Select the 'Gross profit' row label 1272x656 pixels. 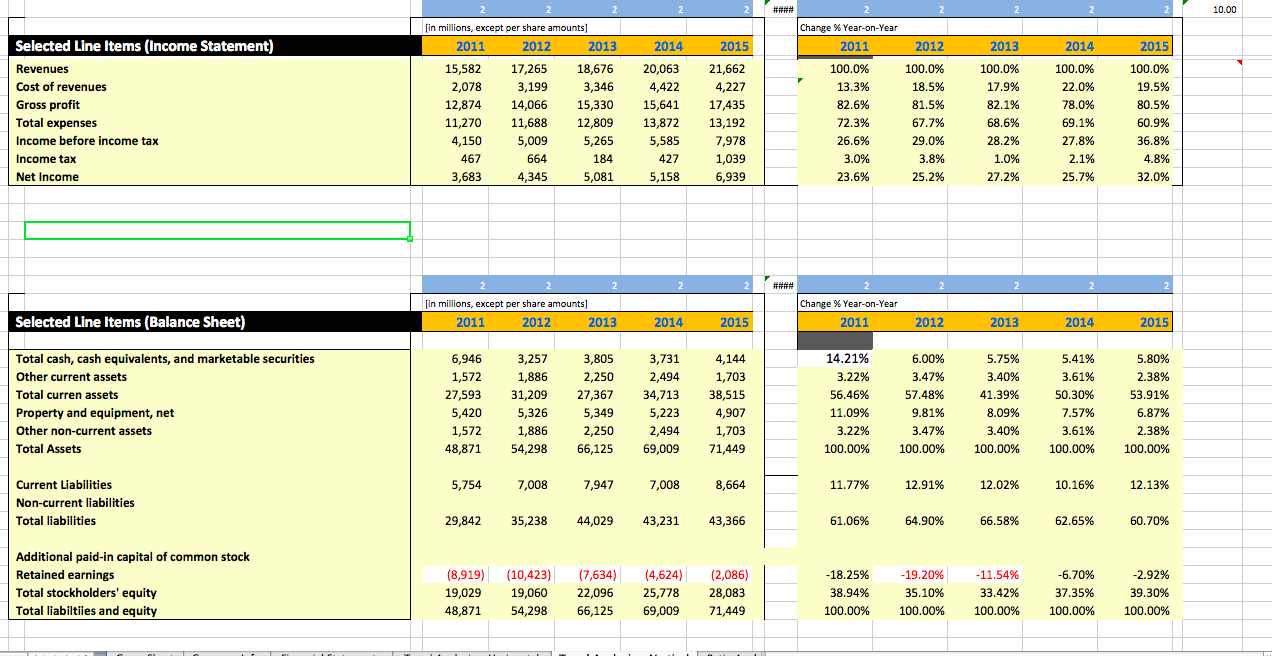point(48,105)
